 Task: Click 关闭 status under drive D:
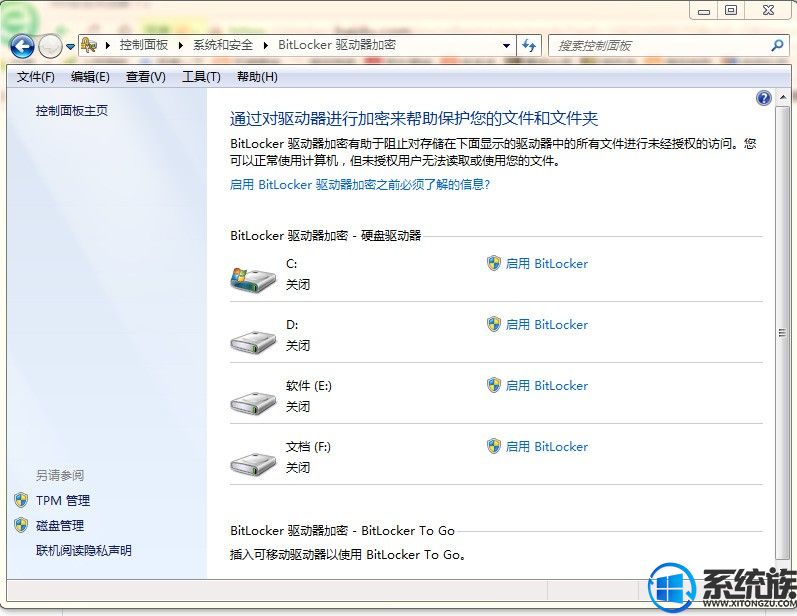[298, 345]
